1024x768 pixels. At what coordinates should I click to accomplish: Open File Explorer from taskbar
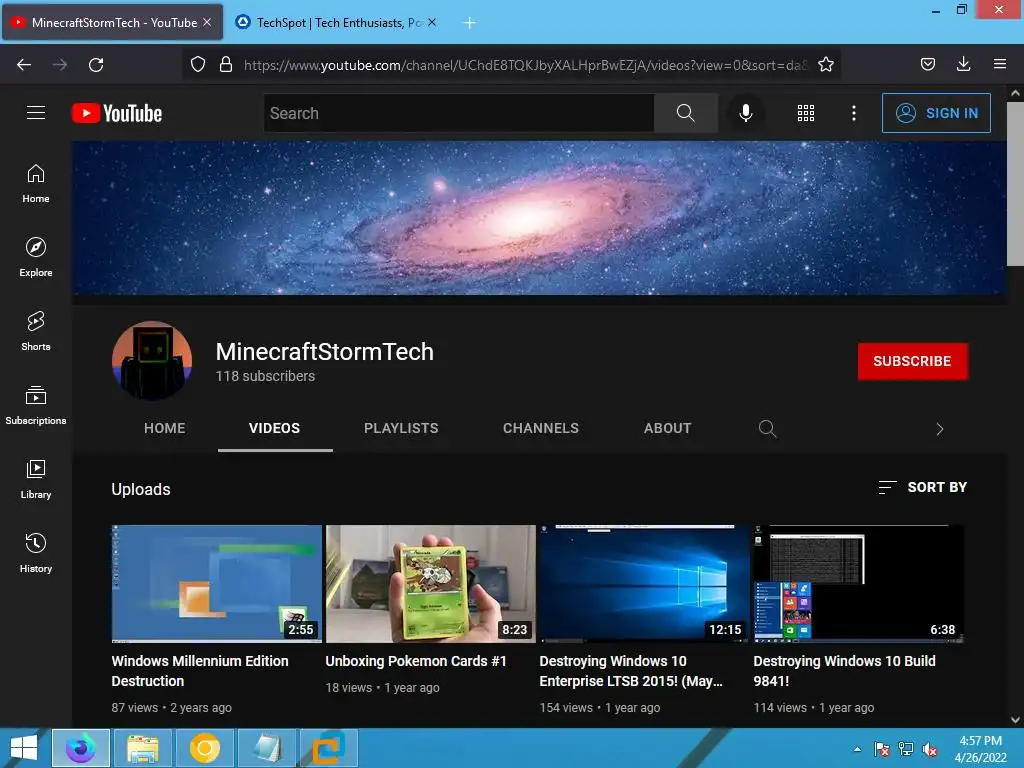pos(142,748)
